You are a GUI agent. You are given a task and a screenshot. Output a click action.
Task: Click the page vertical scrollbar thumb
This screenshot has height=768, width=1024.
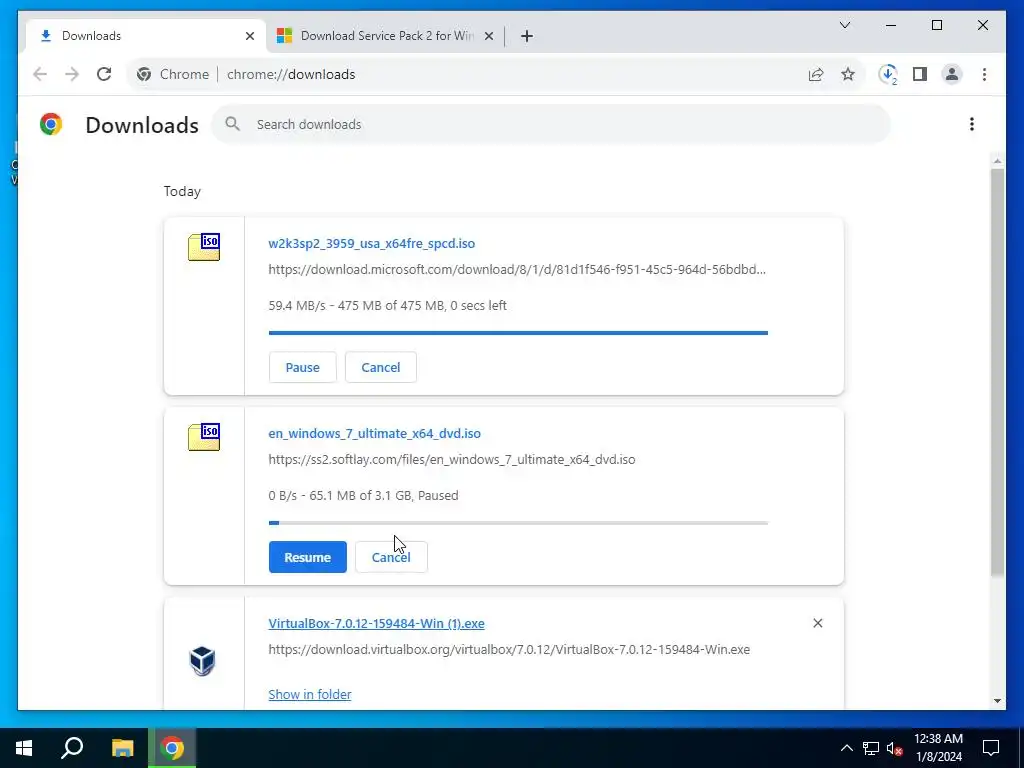pos(997,372)
